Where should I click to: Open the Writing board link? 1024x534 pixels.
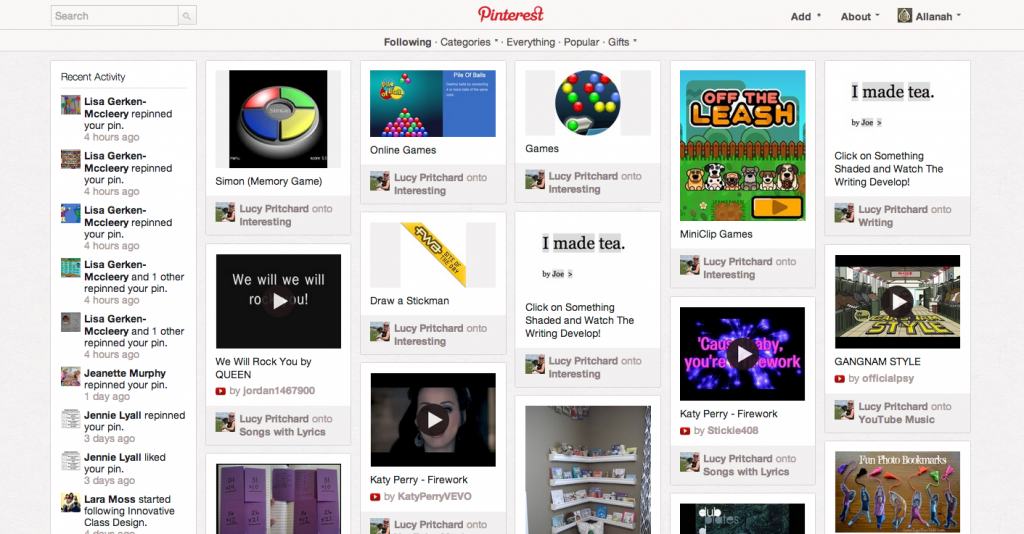[875, 223]
